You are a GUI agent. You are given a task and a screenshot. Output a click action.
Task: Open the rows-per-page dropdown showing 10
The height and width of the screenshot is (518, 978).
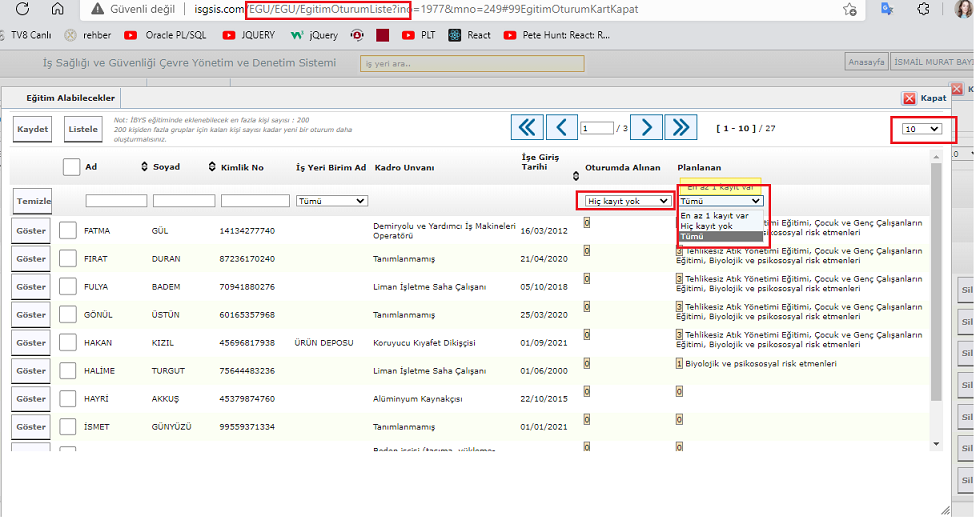click(x=921, y=129)
